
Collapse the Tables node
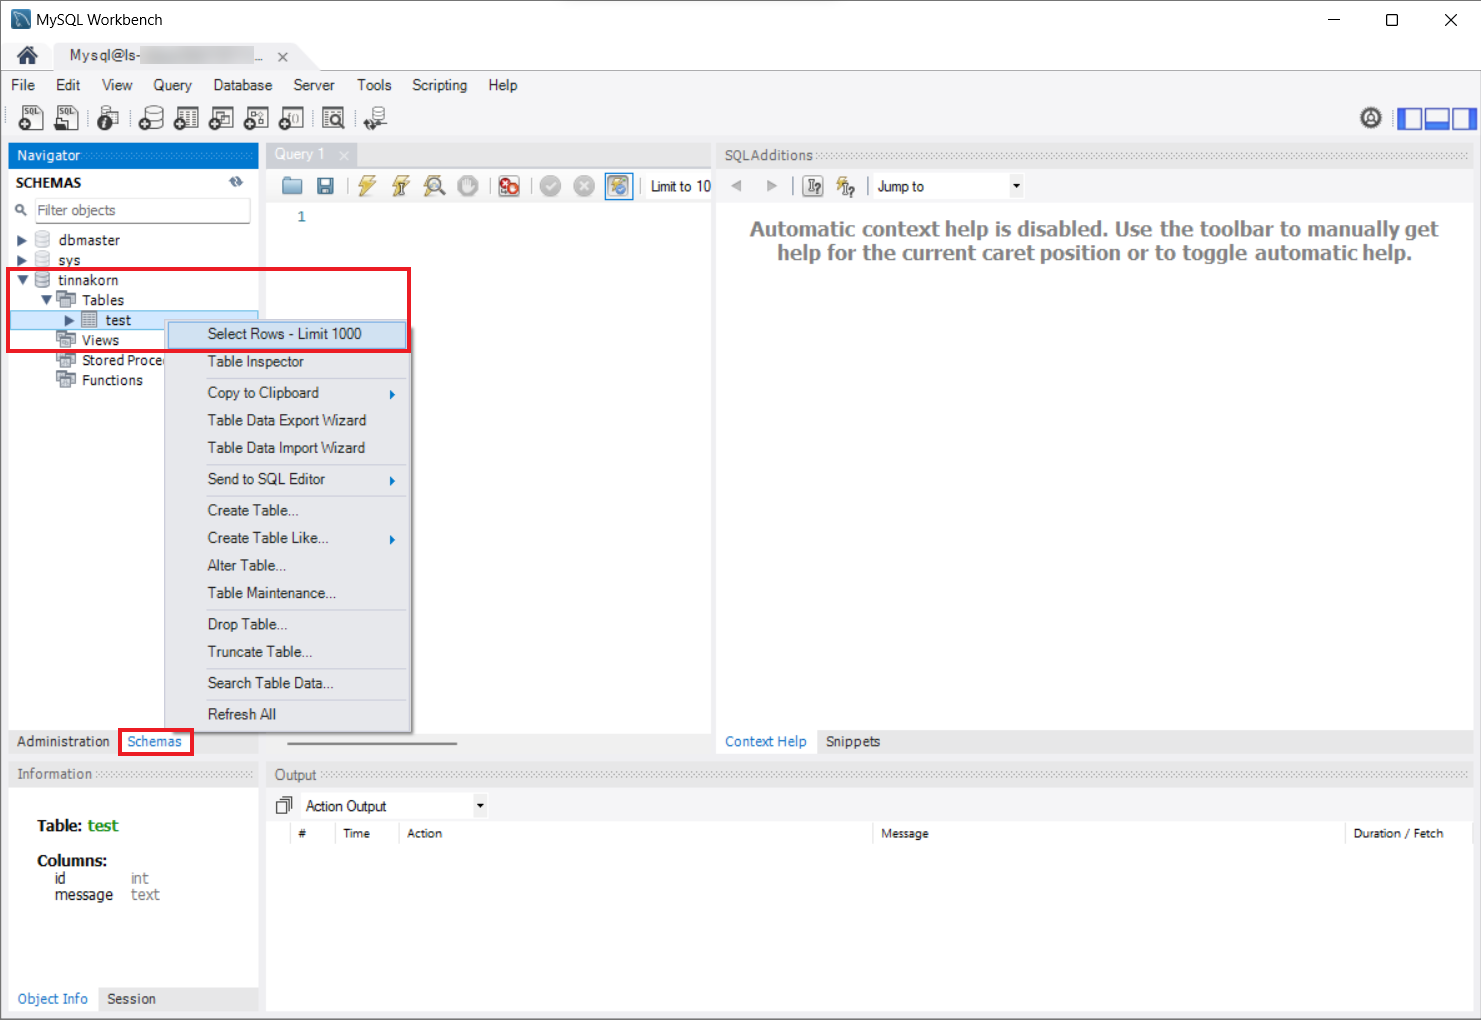click(x=46, y=300)
